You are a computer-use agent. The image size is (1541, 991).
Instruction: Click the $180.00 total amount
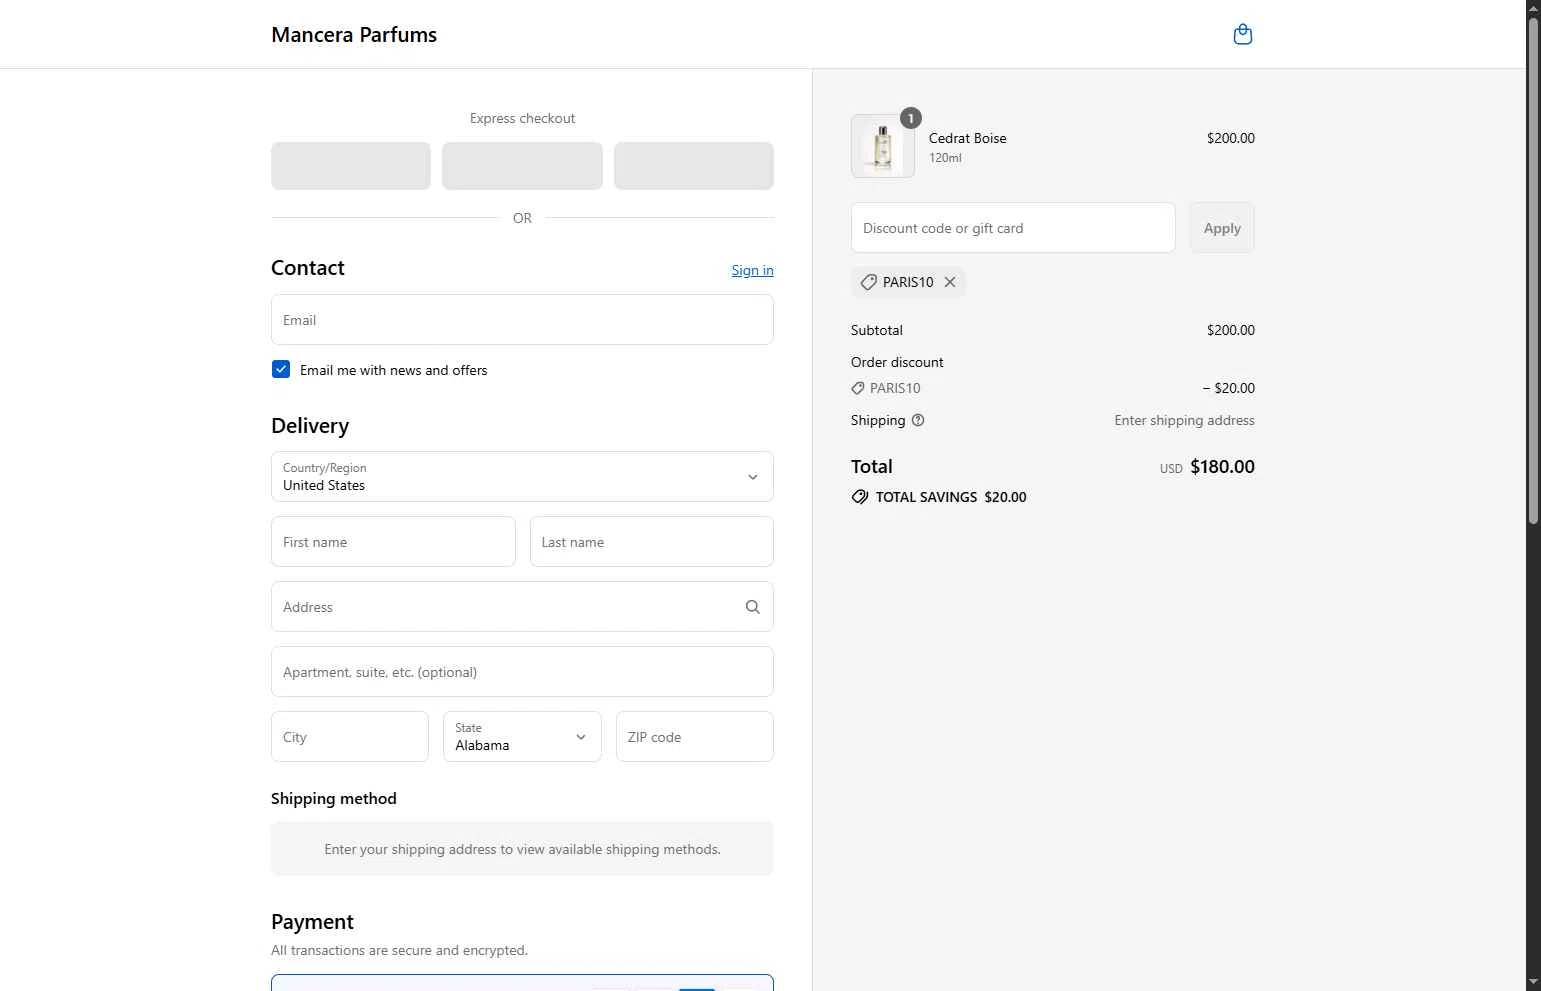1222,467
